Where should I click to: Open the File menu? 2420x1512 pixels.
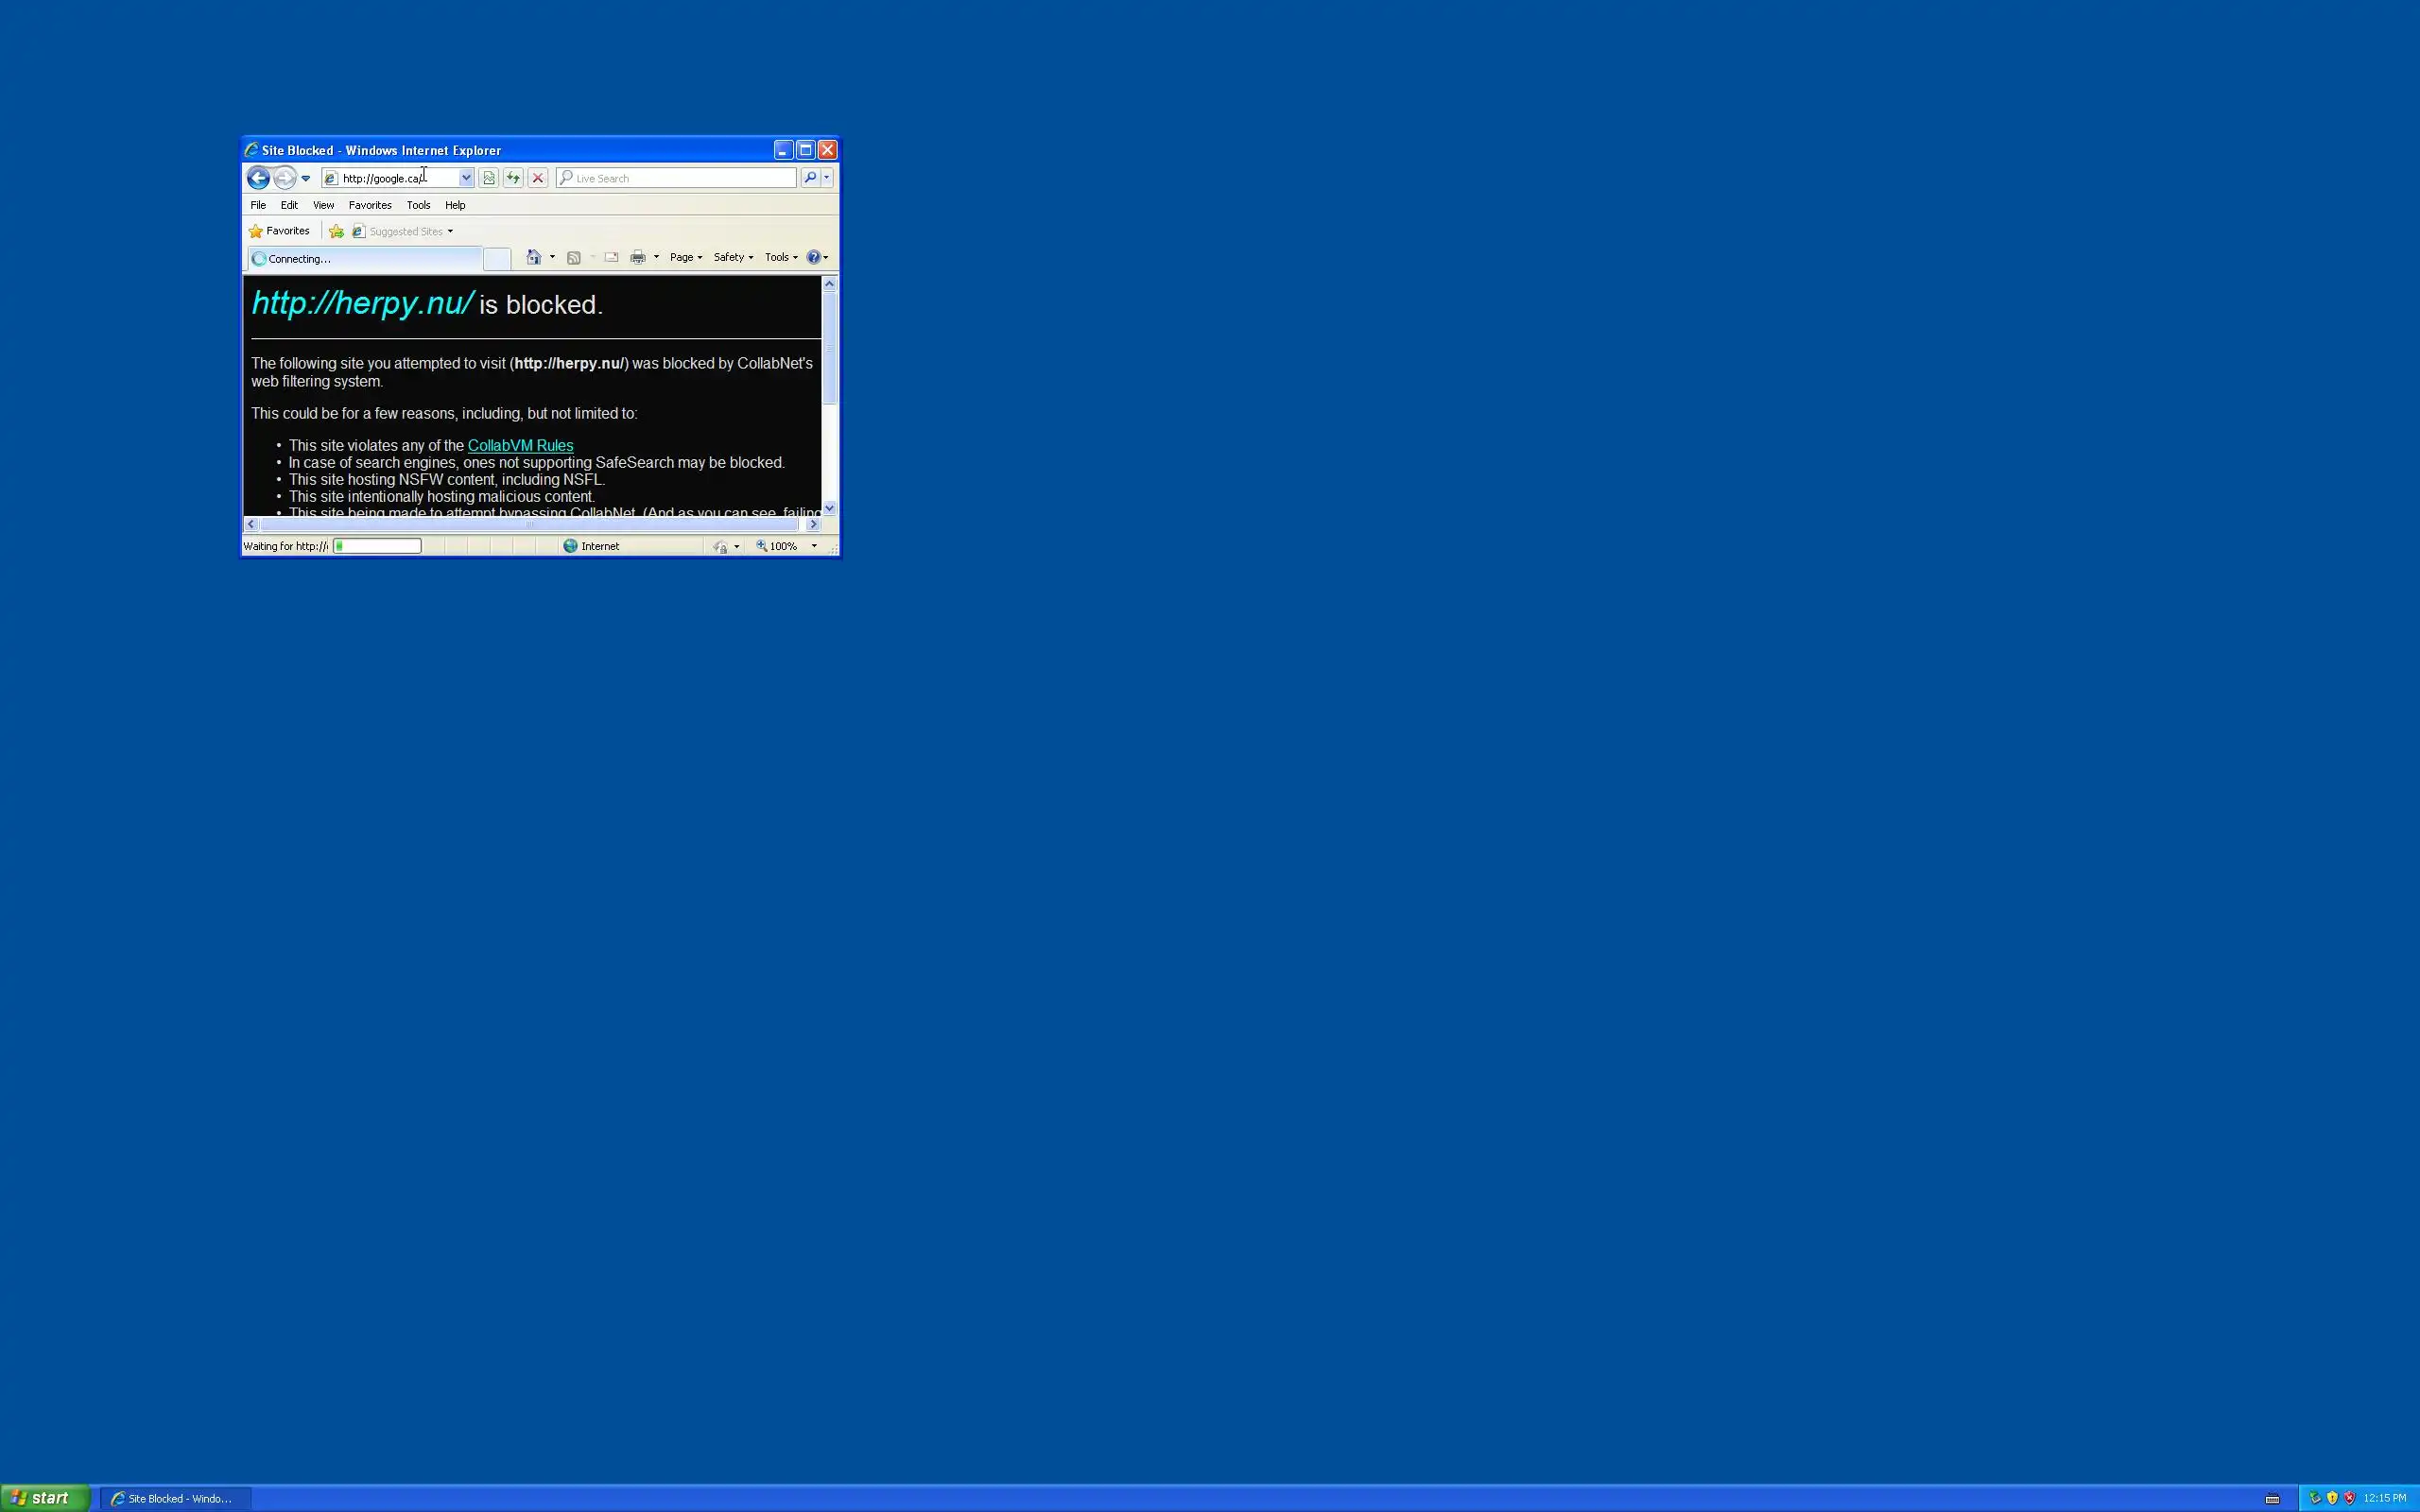click(x=258, y=205)
